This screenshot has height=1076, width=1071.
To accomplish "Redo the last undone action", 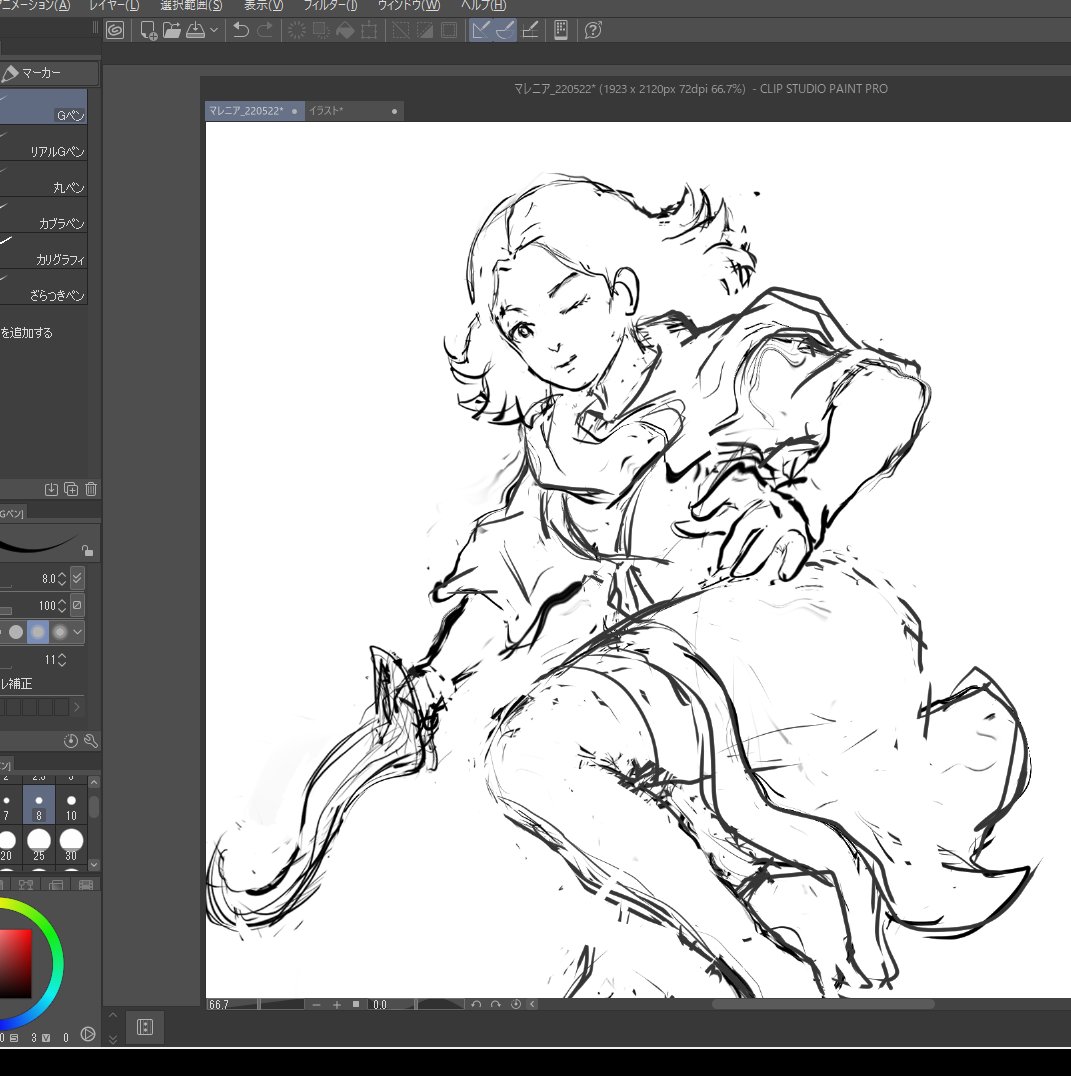I will 265,30.
